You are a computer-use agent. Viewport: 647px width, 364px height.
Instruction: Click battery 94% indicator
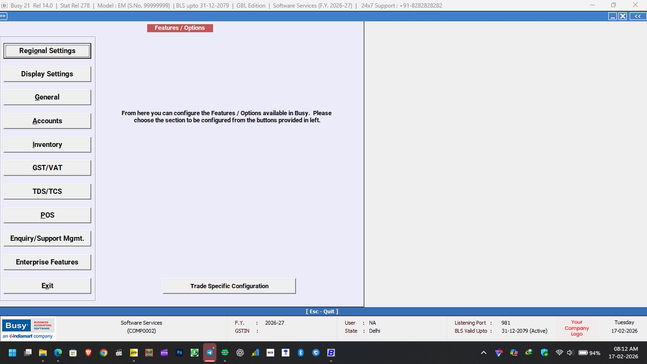click(589, 353)
